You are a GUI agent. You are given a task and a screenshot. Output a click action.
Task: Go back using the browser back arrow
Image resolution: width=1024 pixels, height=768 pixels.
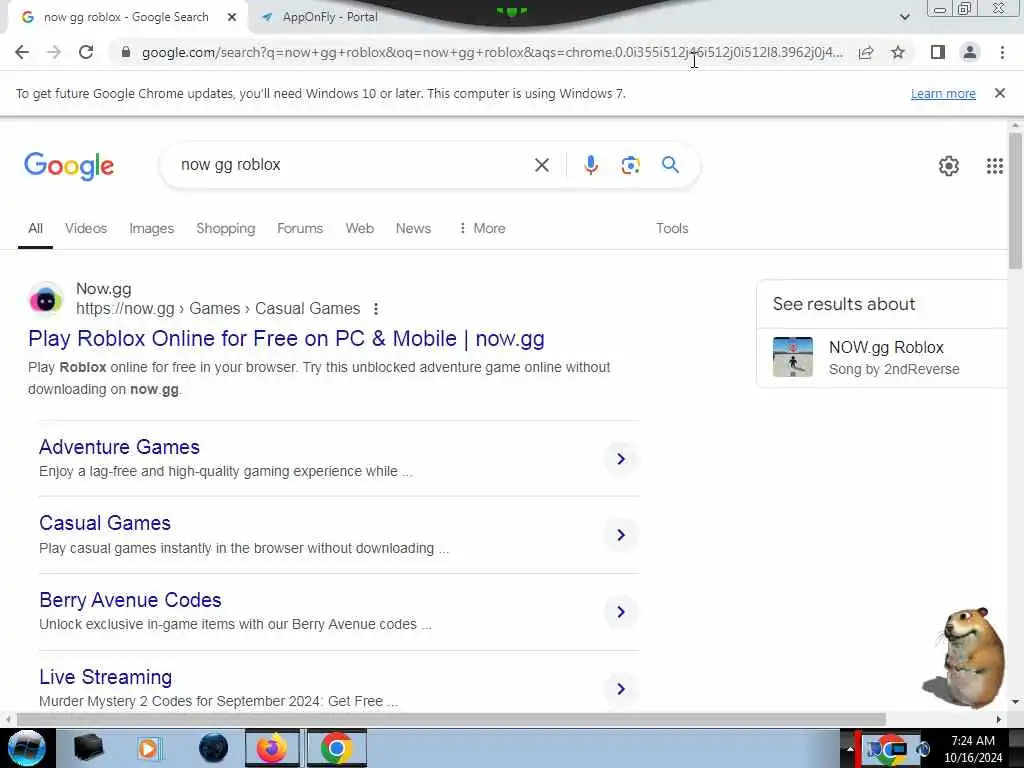click(x=22, y=52)
